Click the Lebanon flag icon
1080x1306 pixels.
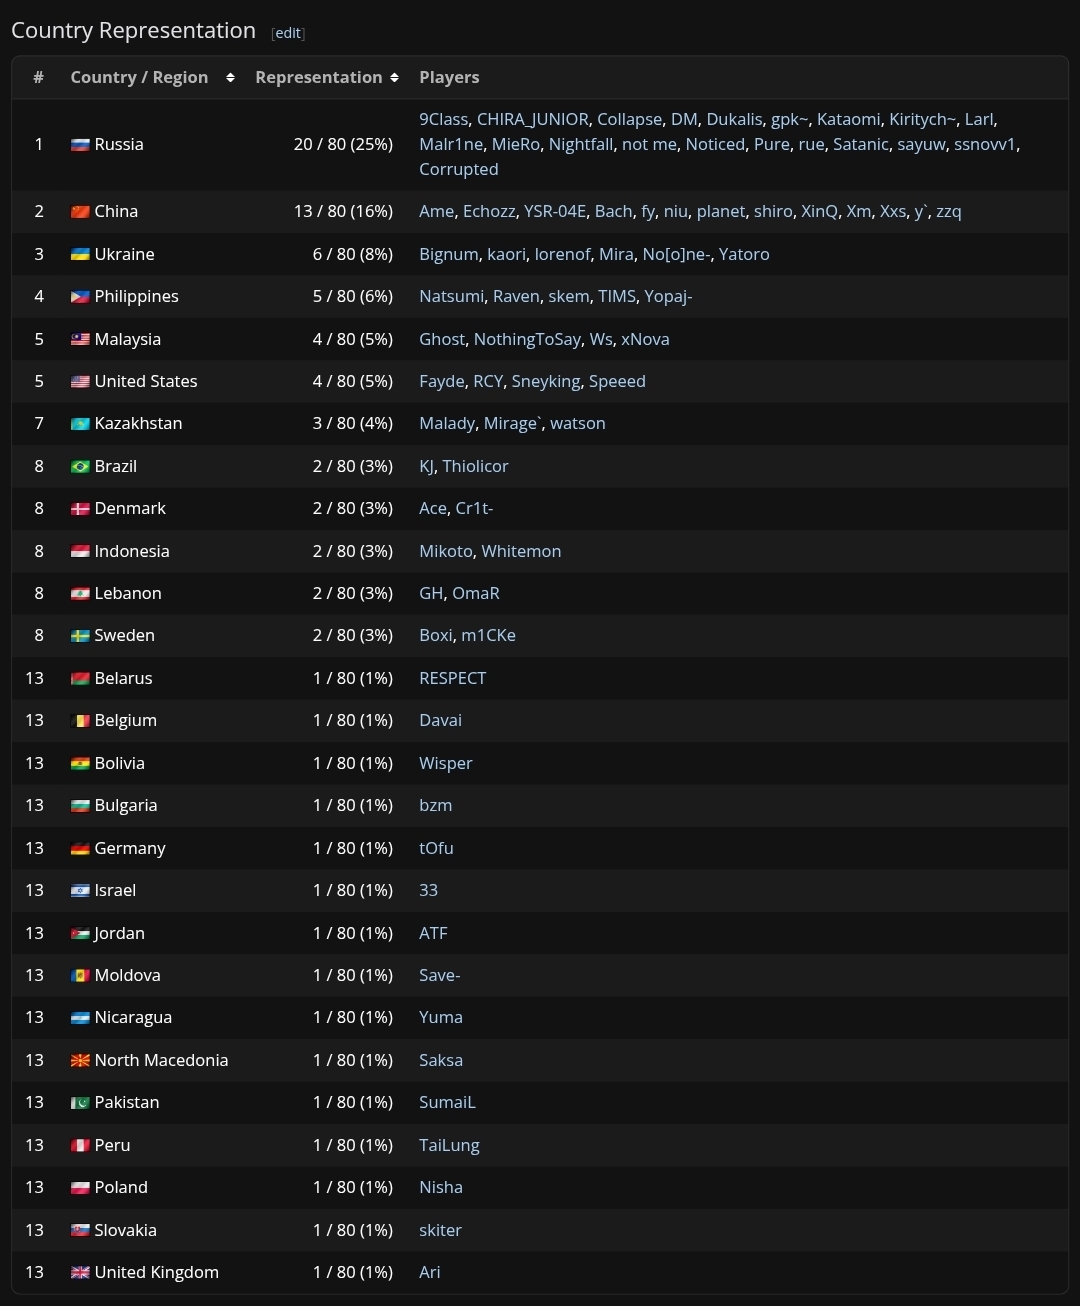click(x=80, y=594)
